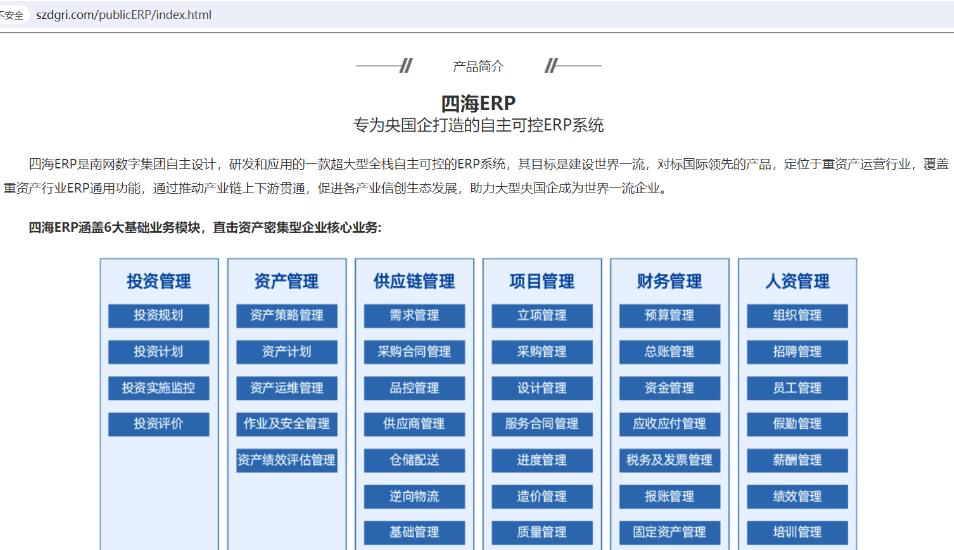This screenshot has height=550, width=954.
Task: Open the 假勤管理 item
Action: (x=797, y=424)
